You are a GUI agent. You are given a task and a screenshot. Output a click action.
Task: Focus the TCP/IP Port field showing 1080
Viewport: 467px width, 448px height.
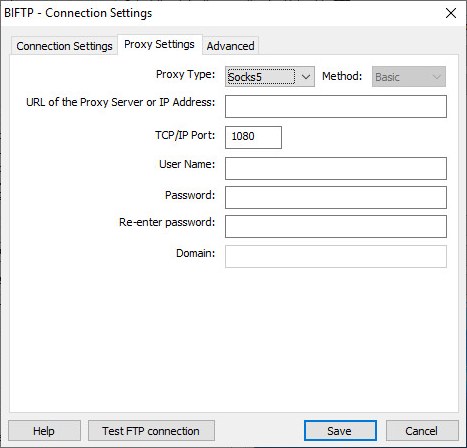point(253,137)
